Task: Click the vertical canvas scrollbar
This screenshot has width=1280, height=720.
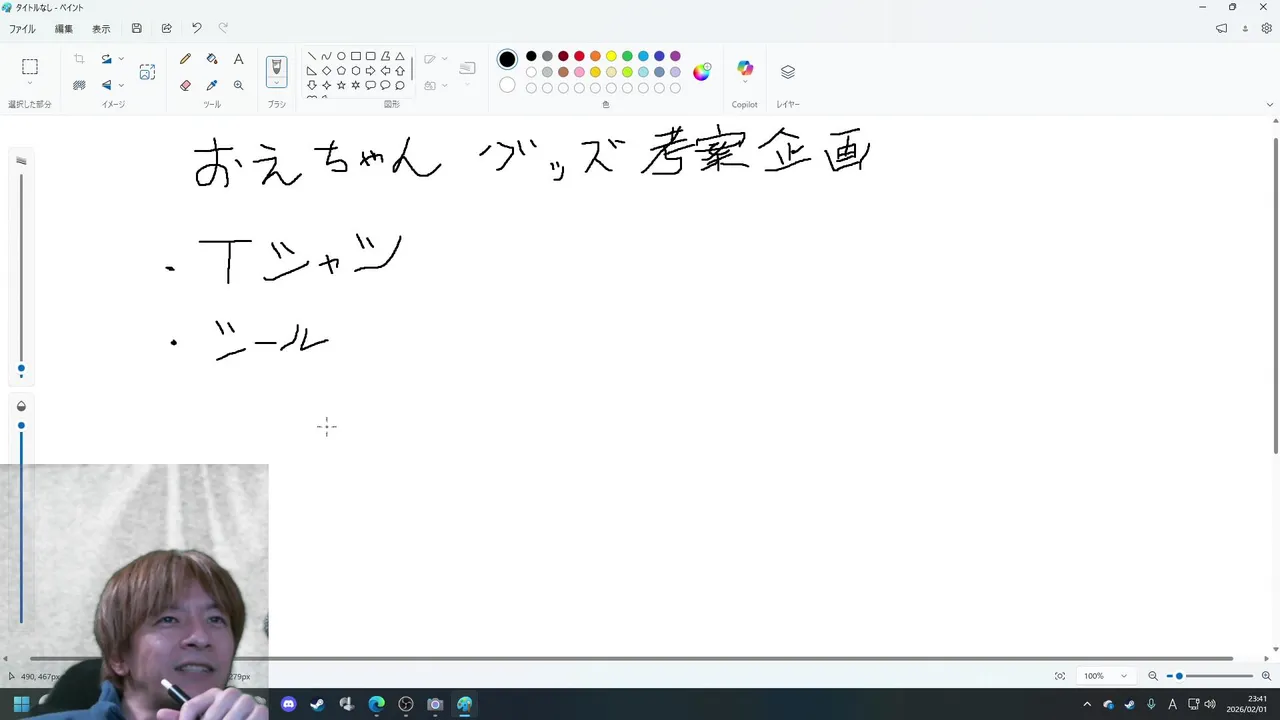Action: [1275, 294]
